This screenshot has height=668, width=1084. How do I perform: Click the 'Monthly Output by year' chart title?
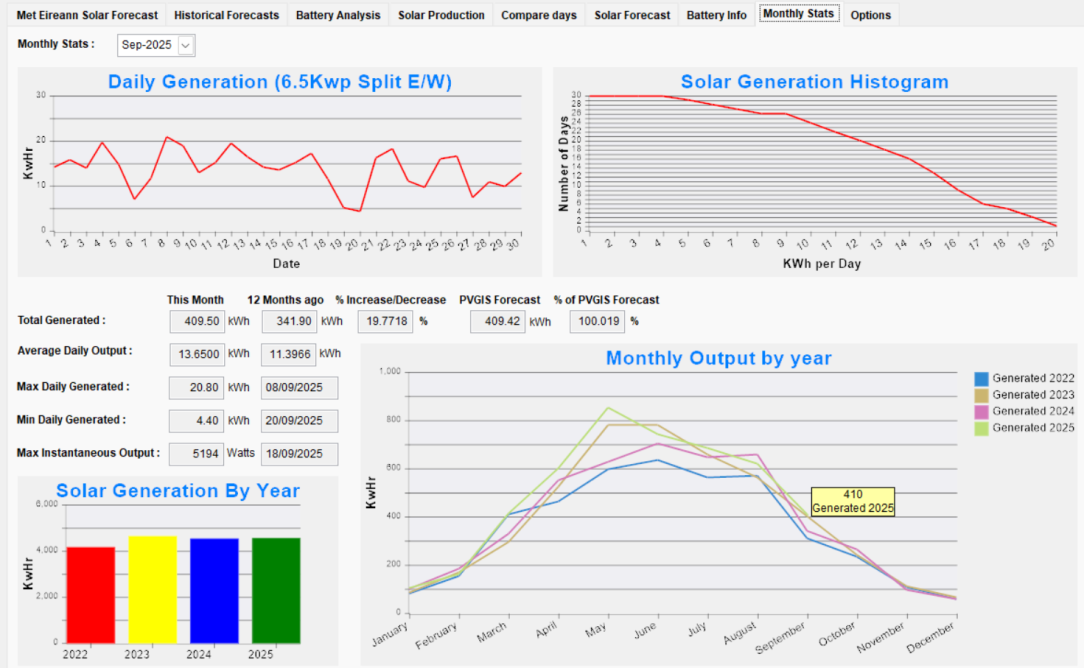tap(718, 358)
